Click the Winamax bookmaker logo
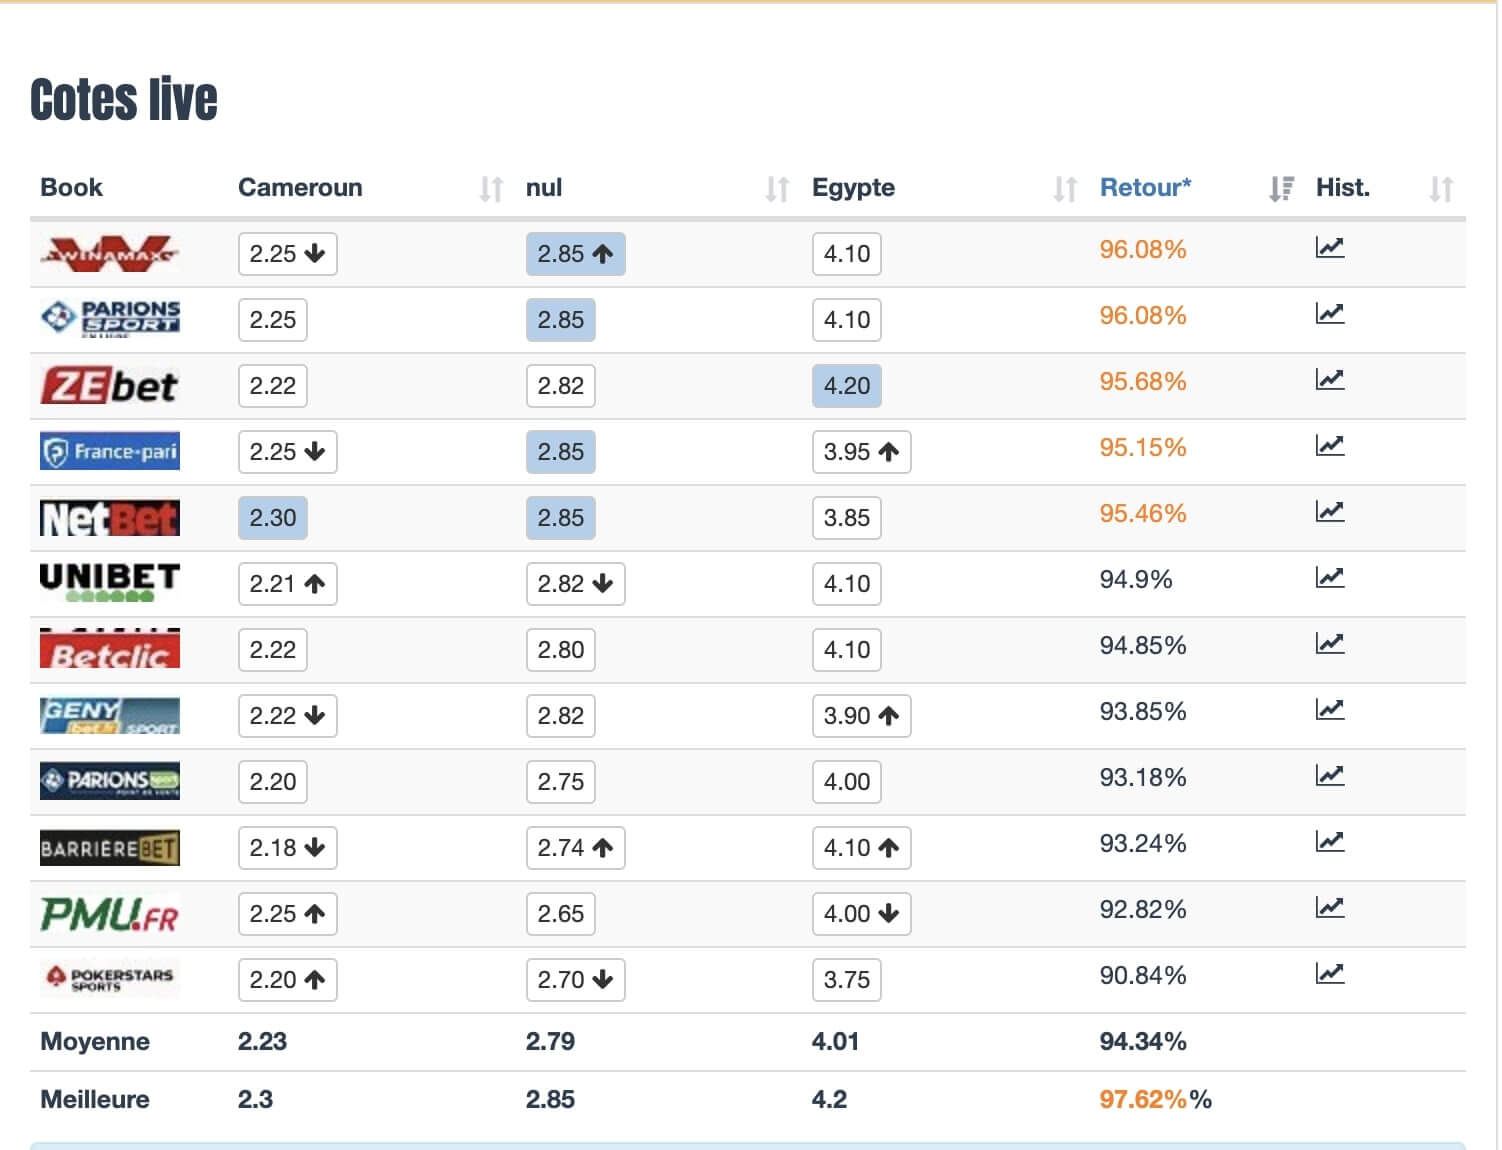 110,253
